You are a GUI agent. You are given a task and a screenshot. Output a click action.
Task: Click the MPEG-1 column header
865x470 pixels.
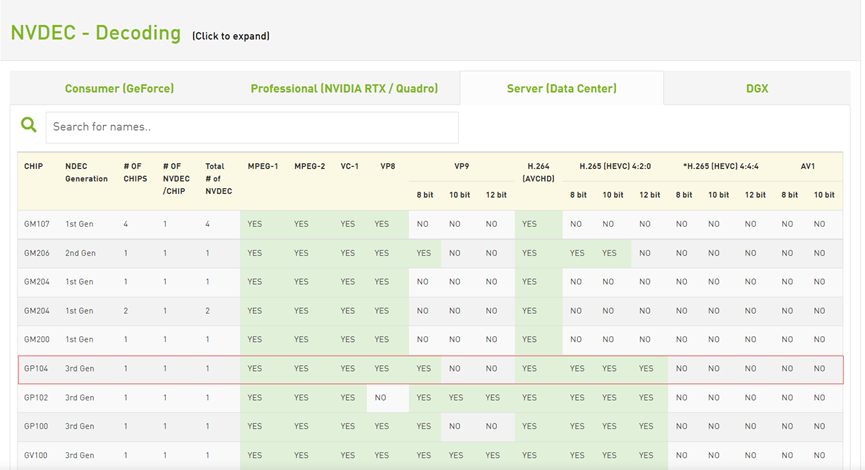263,166
